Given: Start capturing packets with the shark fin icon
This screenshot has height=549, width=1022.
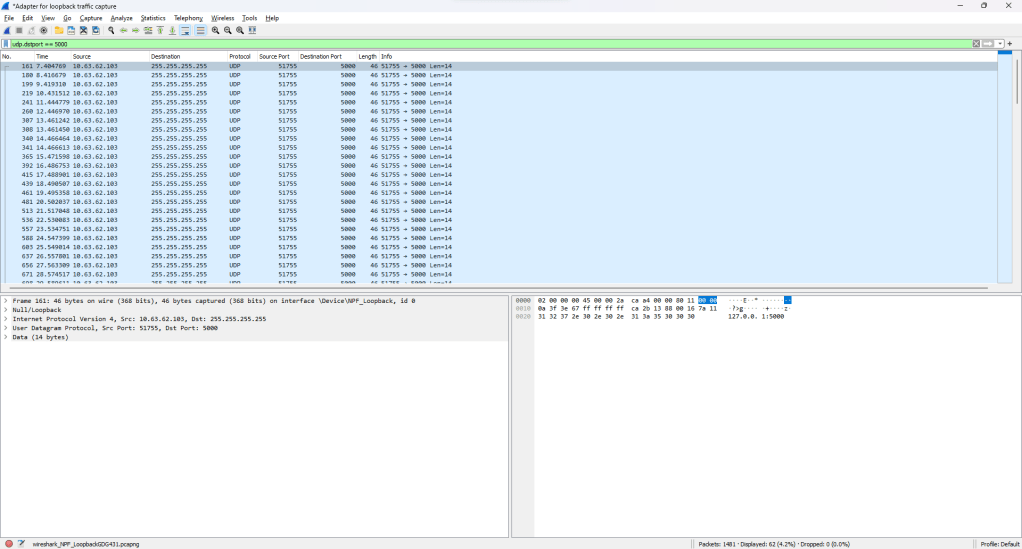Looking at the screenshot, I should (7, 31).
